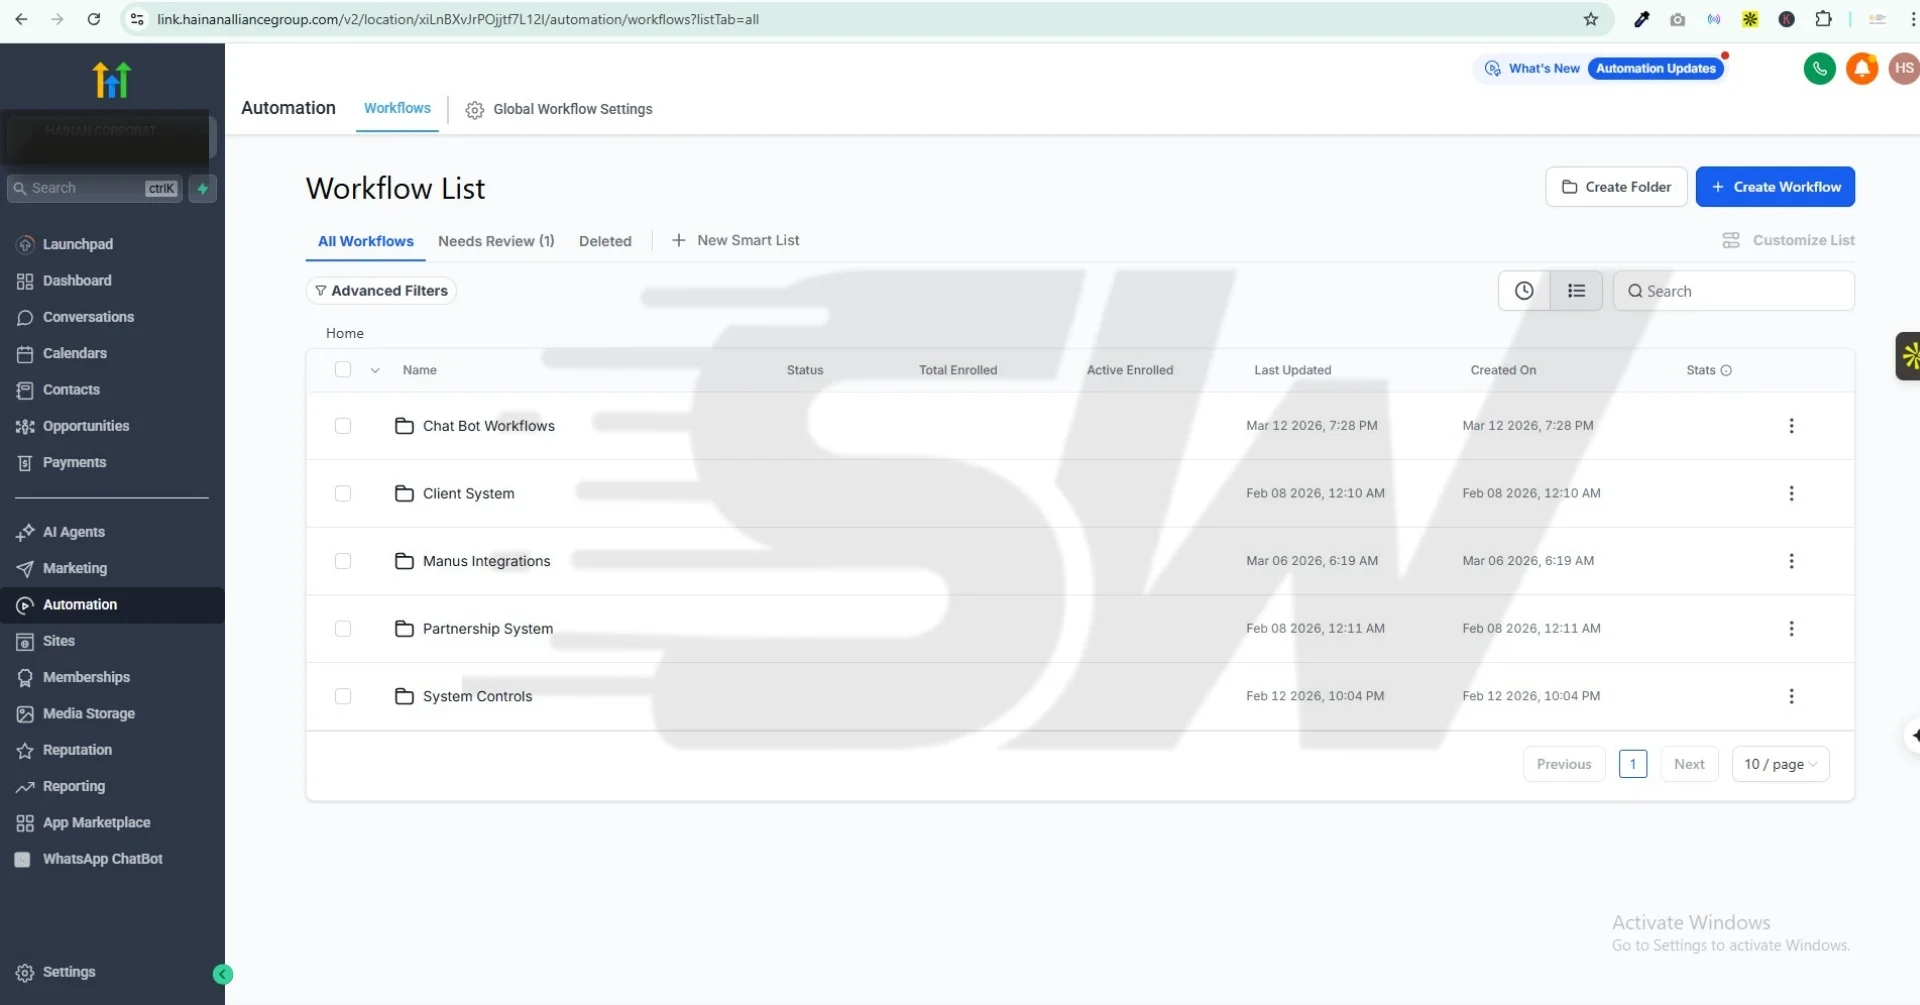
Task: Tick the Manus Integrations row checkbox
Action: coord(343,561)
